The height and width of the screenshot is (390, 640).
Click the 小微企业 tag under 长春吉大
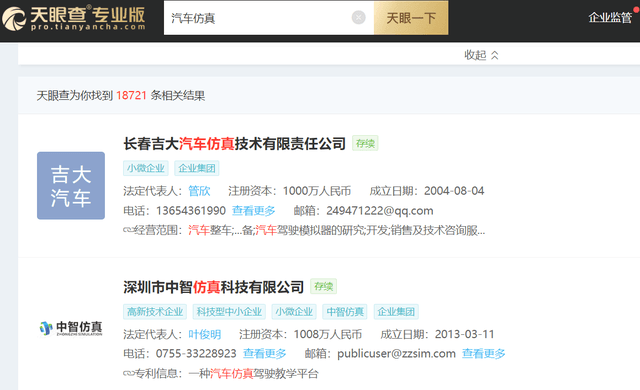[x=146, y=168]
